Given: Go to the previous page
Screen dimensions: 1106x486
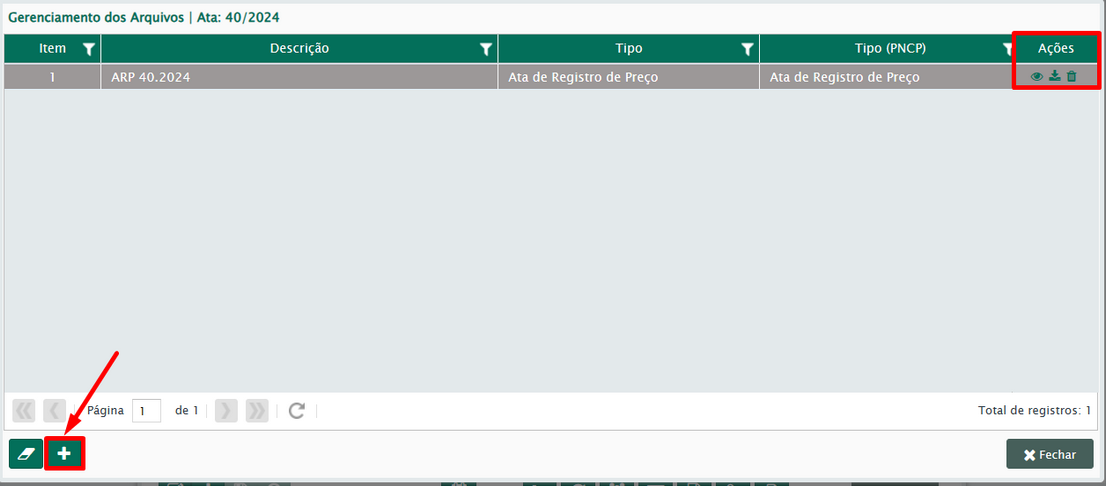Looking at the screenshot, I should pyautogui.click(x=54, y=411).
